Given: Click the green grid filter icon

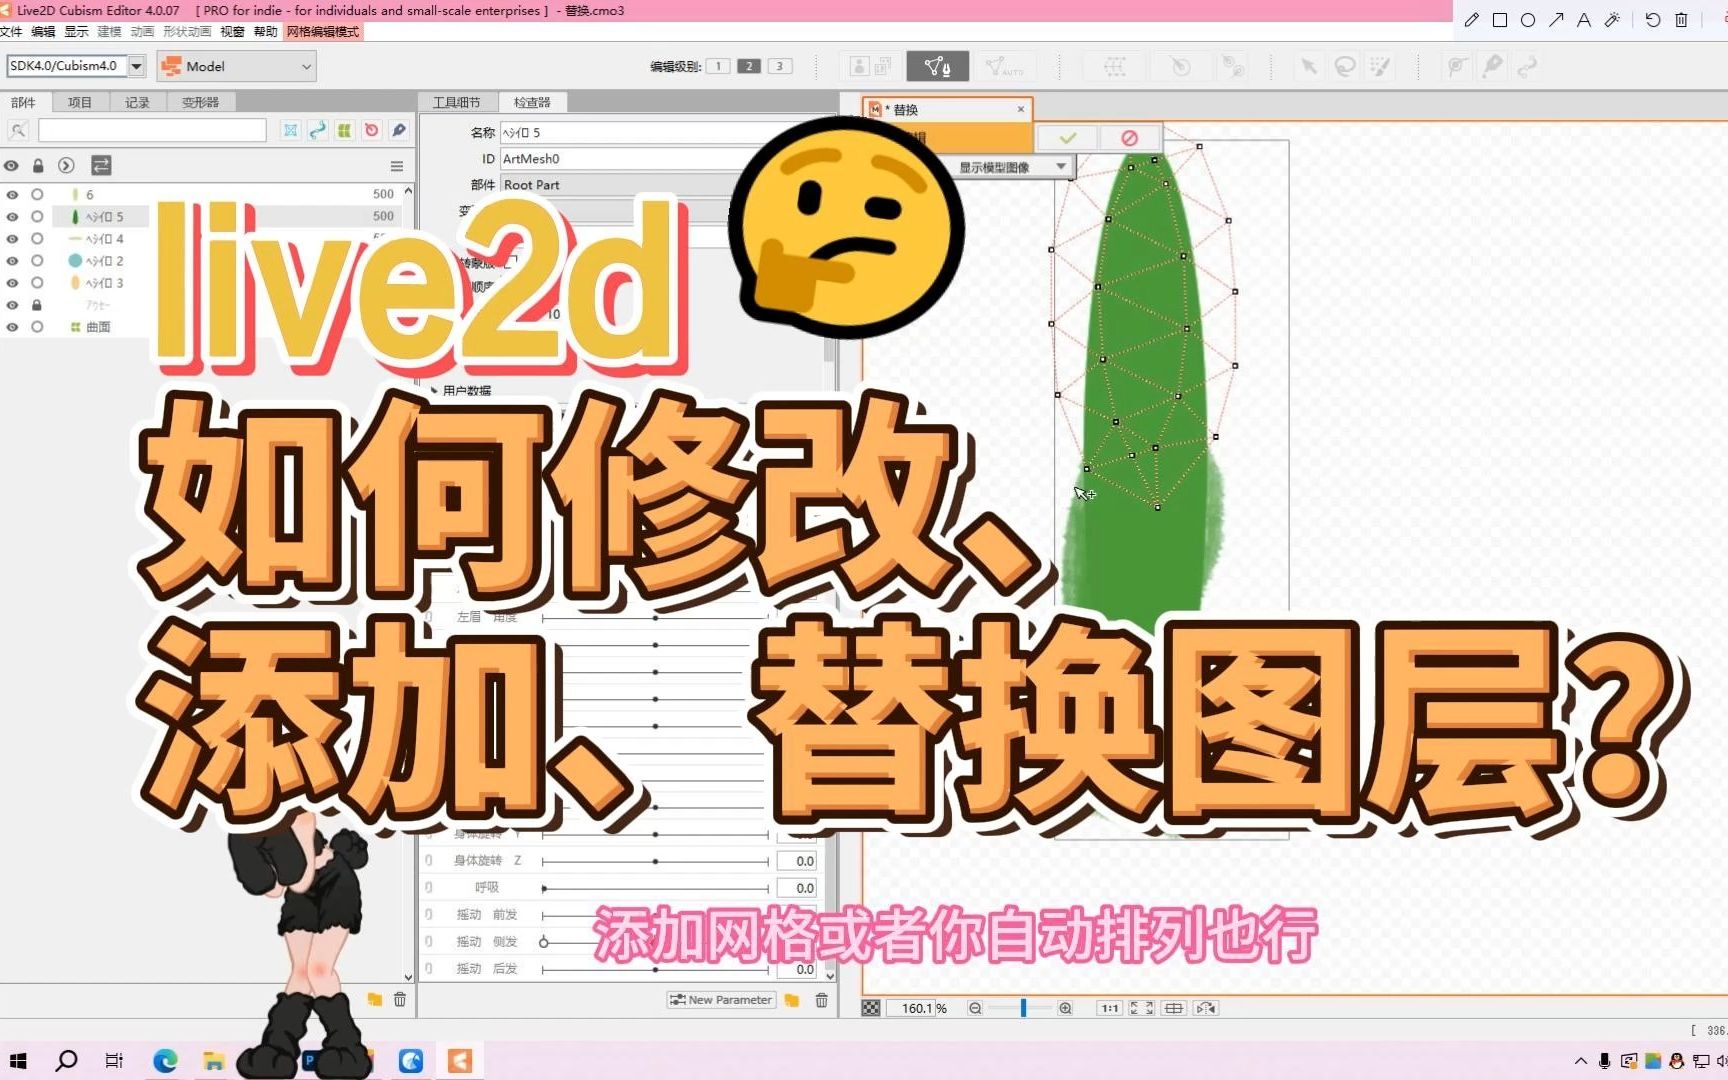Looking at the screenshot, I should (x=344, y=130).
